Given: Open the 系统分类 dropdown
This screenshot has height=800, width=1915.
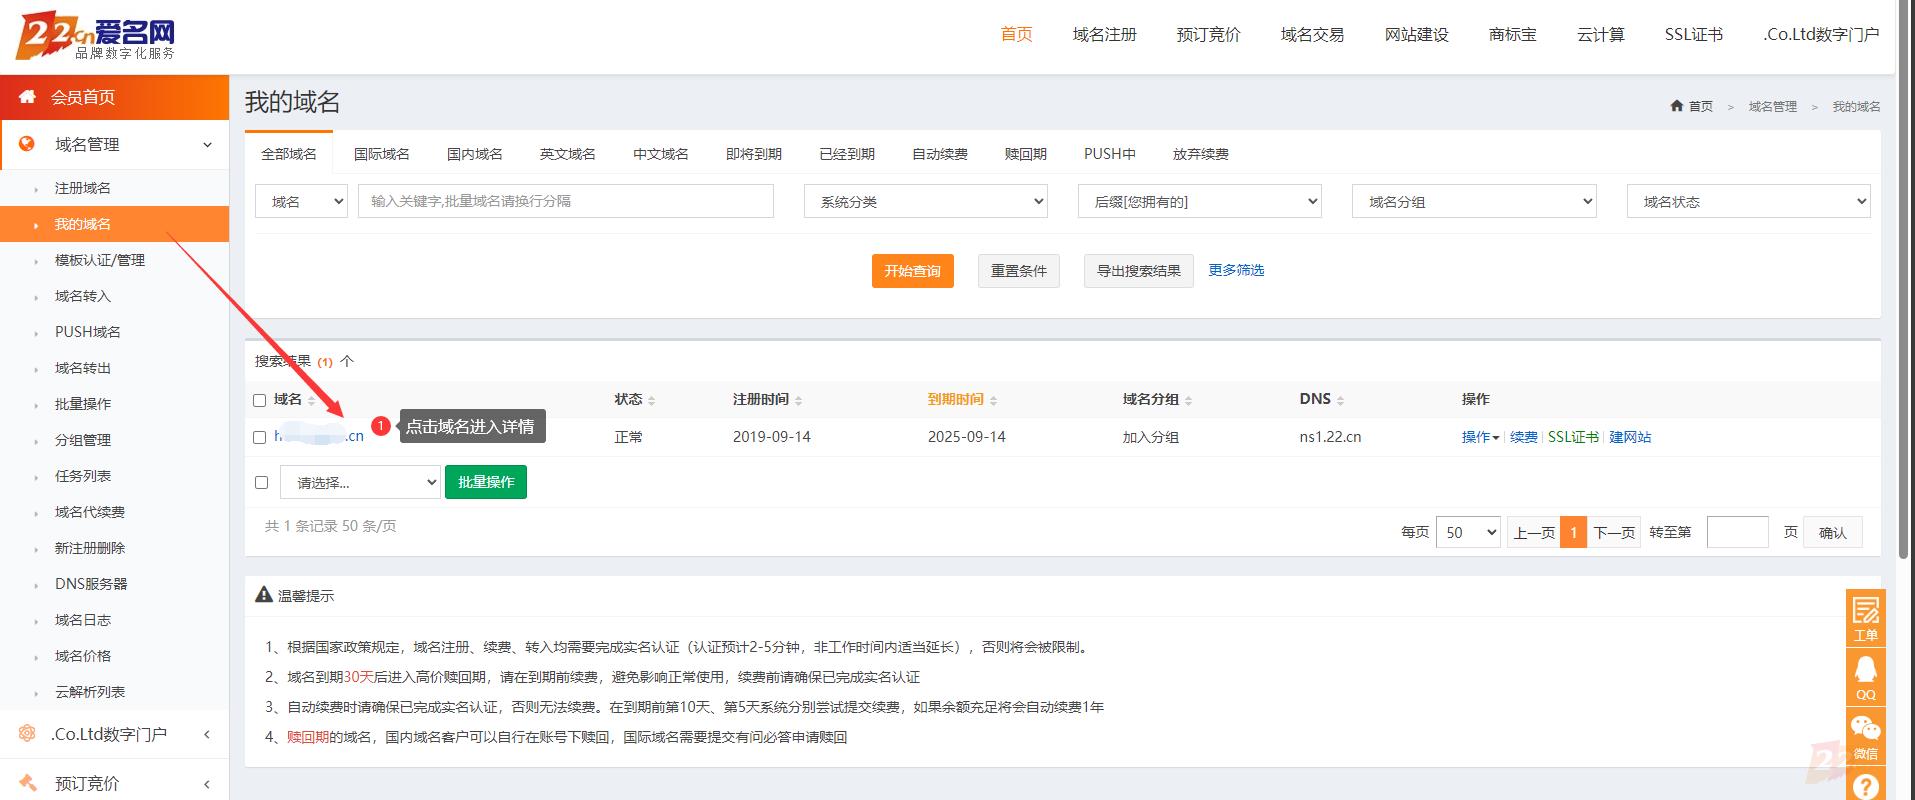Looking at the screenshot, I should (925, 201).
